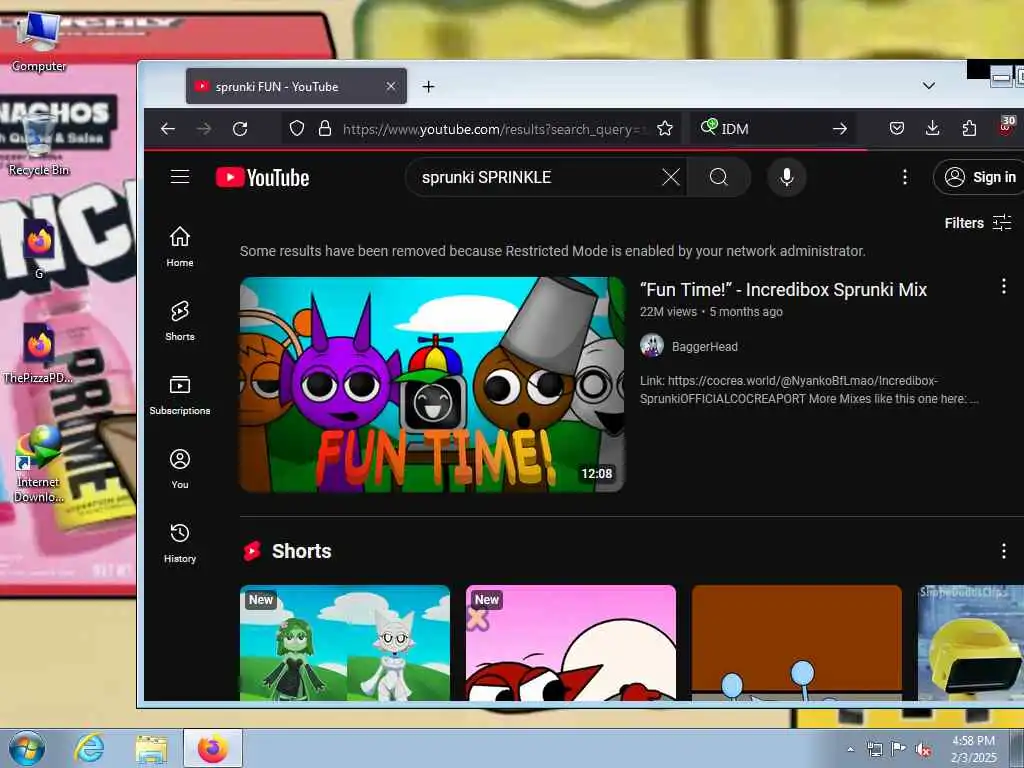1024x768 pixels.
Task: Open the Windows Start menu
Action: pyautogui.click(x=27, y=748)
